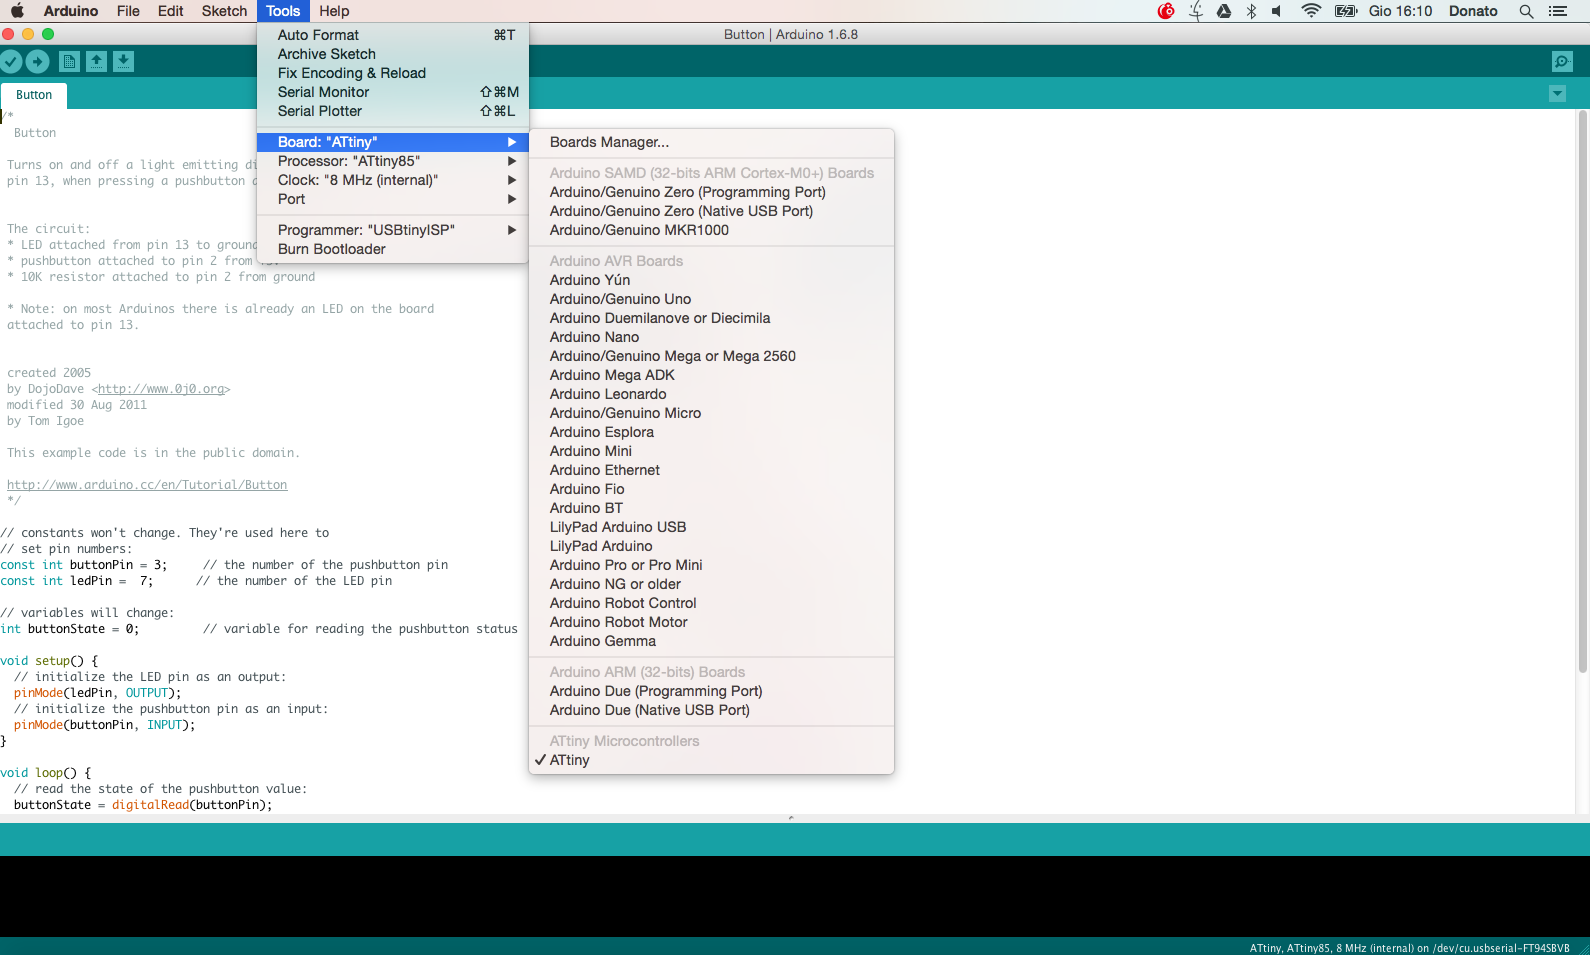The width and height of the screenshot is (1590, 955).
Task: Switch to the Button sketch tab
Action: (x=34, y=95)
